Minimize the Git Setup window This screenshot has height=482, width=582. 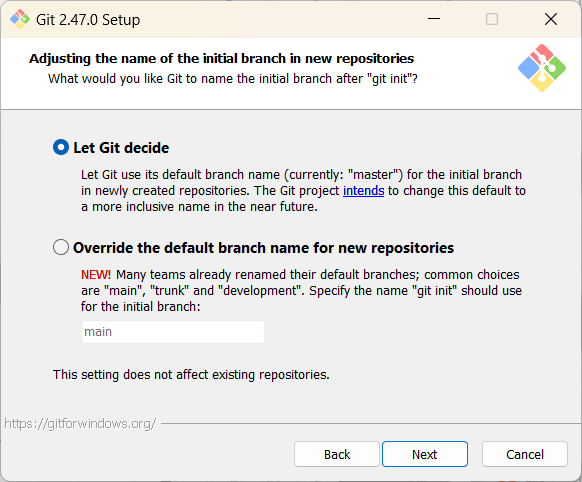coord(434,19)
